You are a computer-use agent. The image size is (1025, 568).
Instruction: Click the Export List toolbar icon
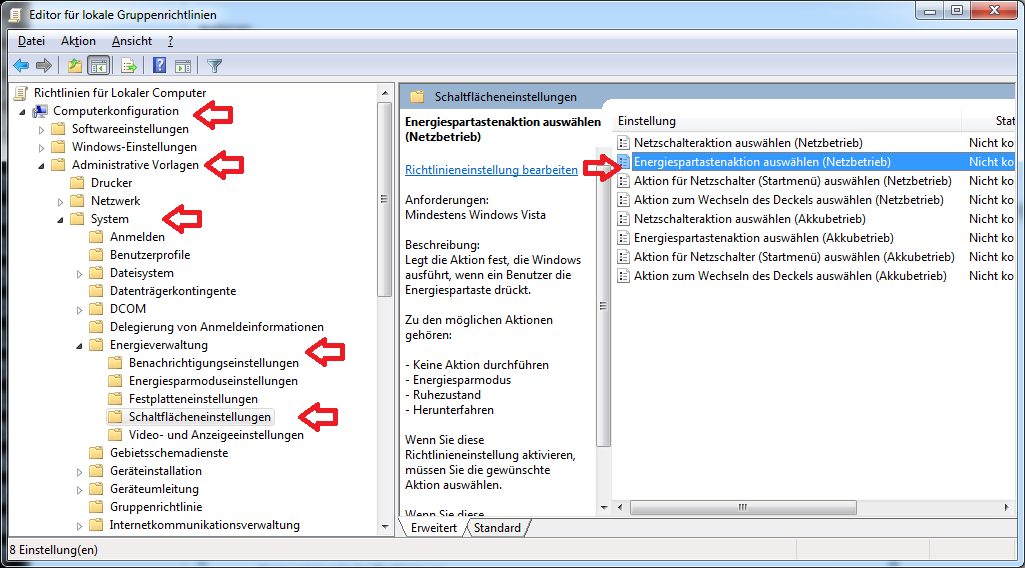[128, 66]
